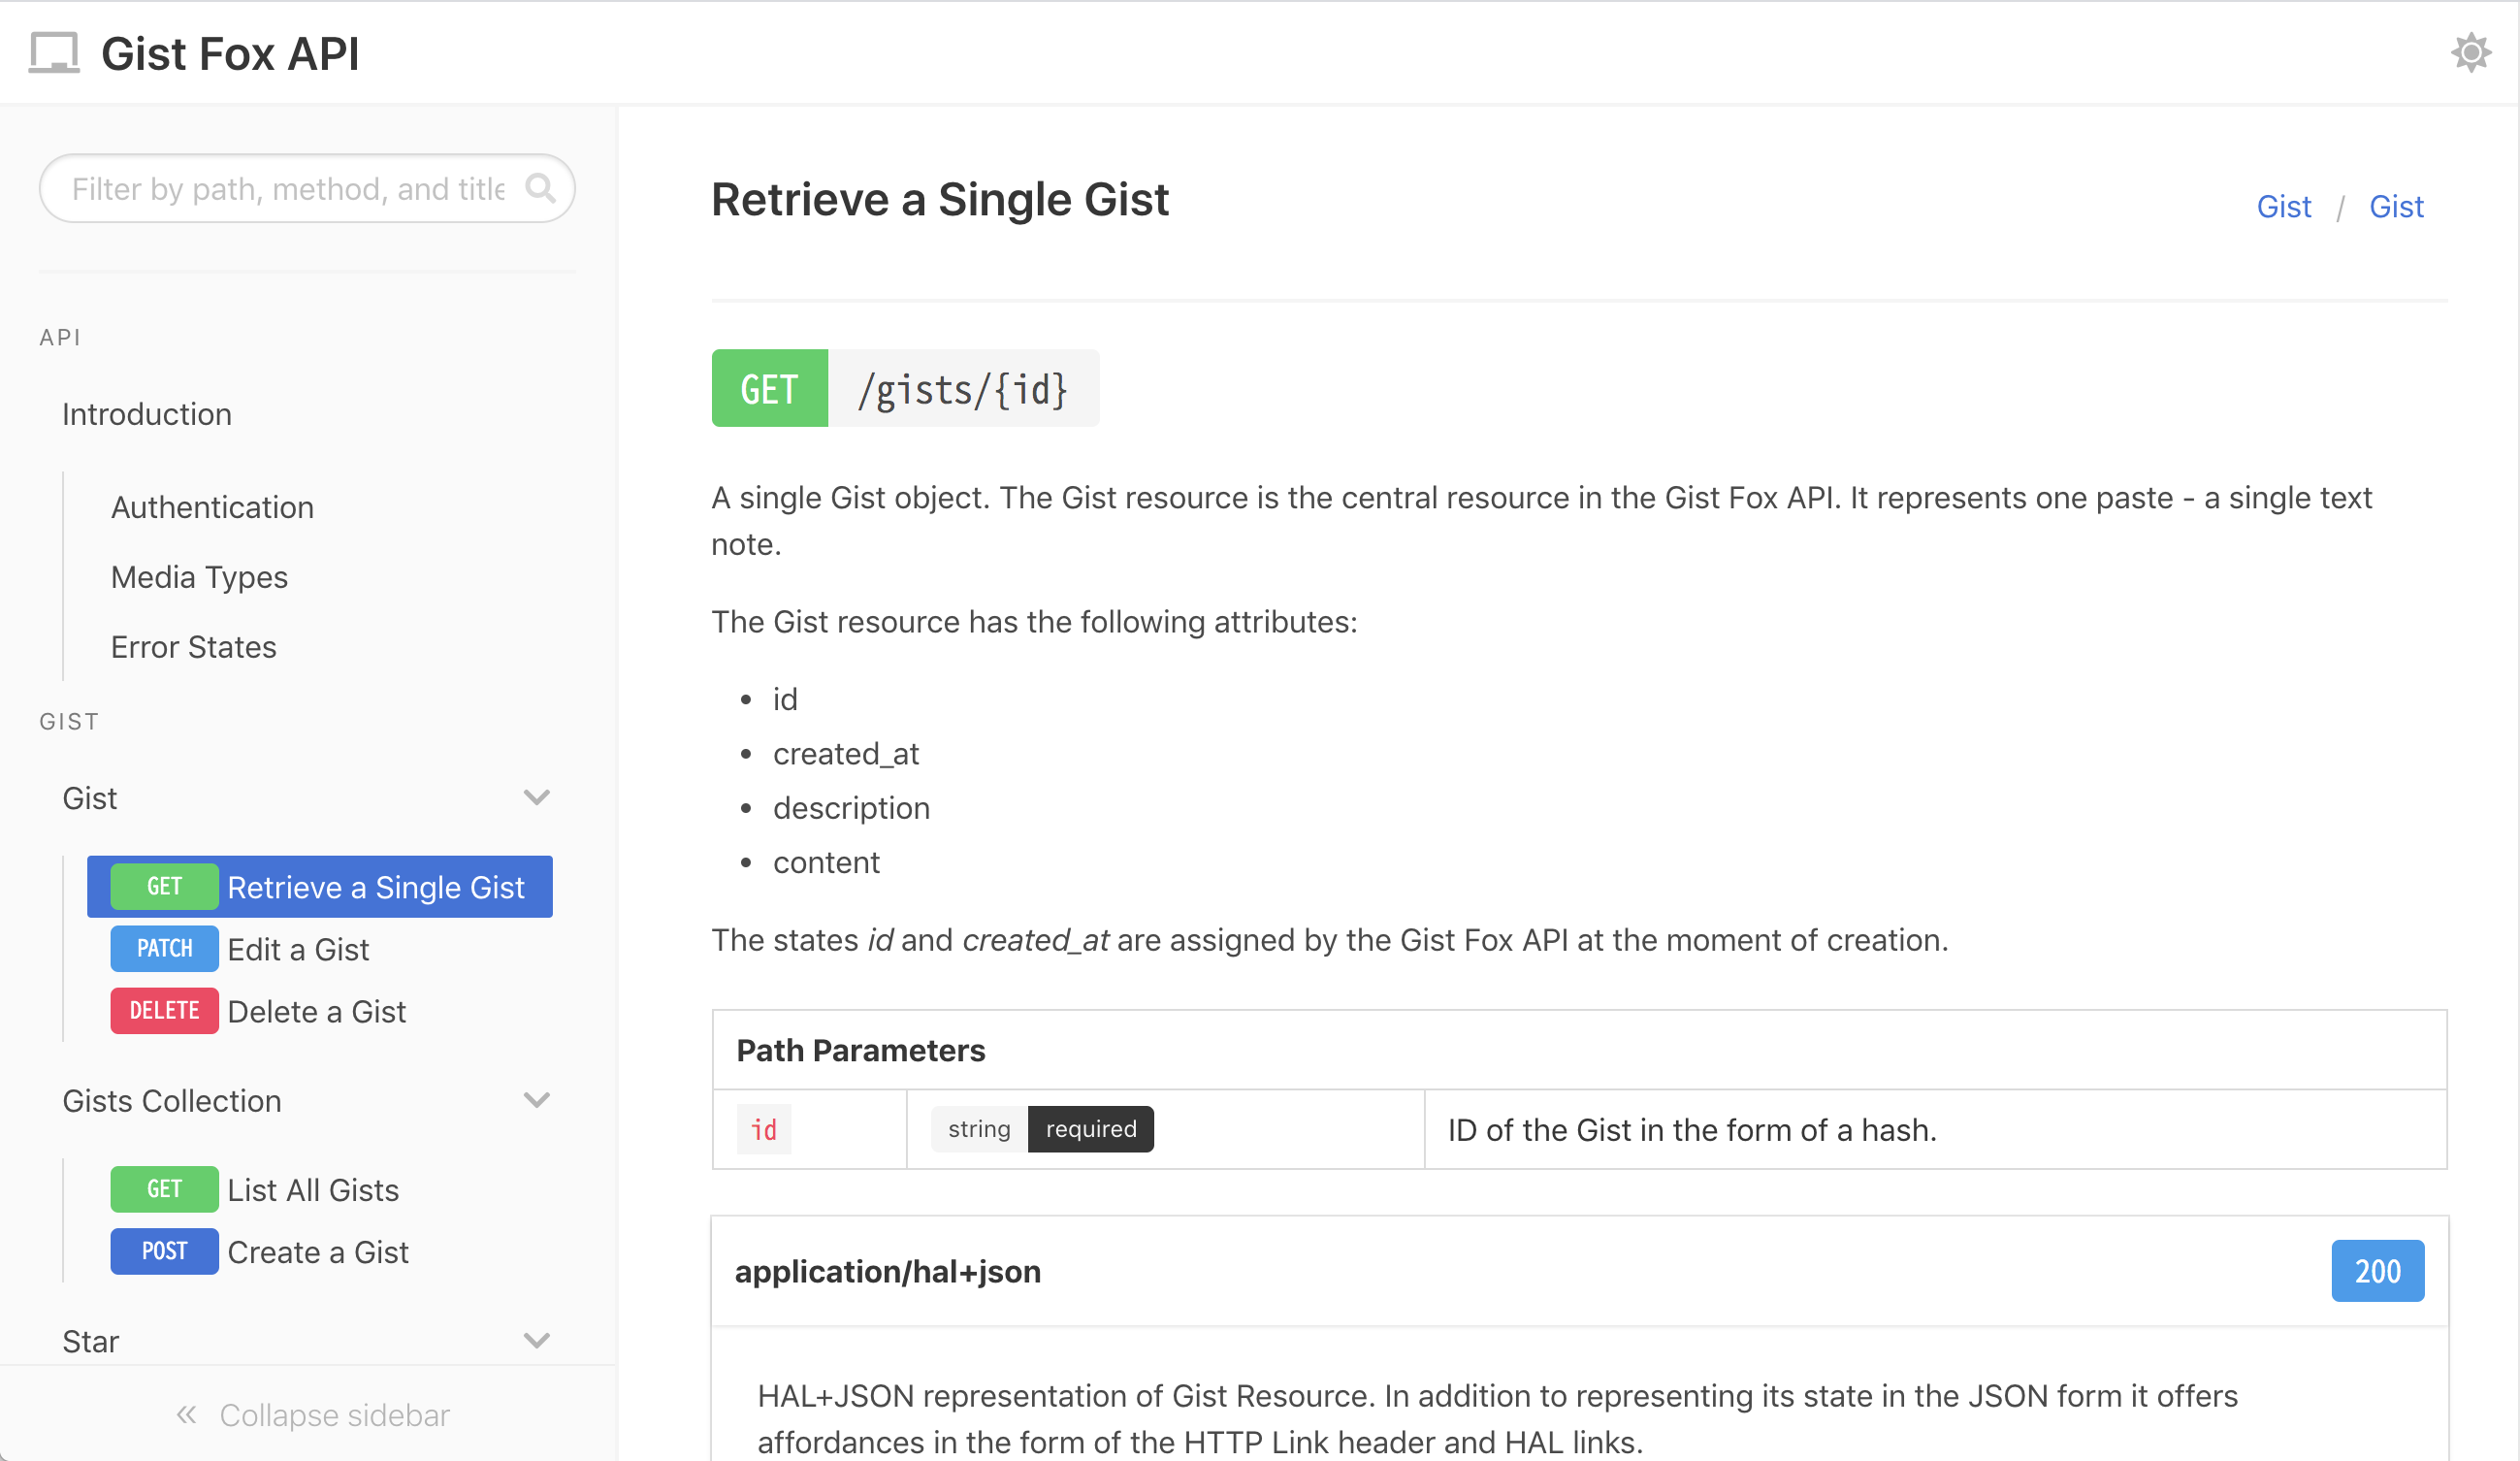Screen dimensions: 2520x1461
Task: Click the created_at bullet item
Action: tap(846, 754)
